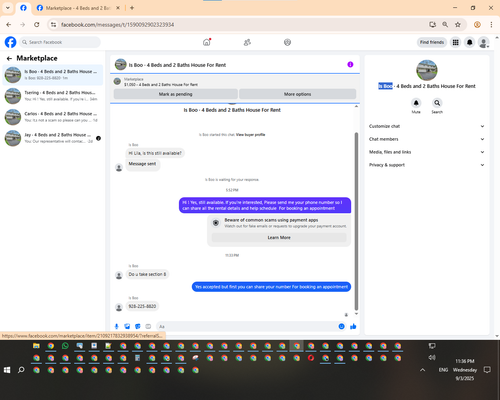Open Jay conversation in list
Image resolution: width=500 pixels, height=400 pixels.
point(53,138)
